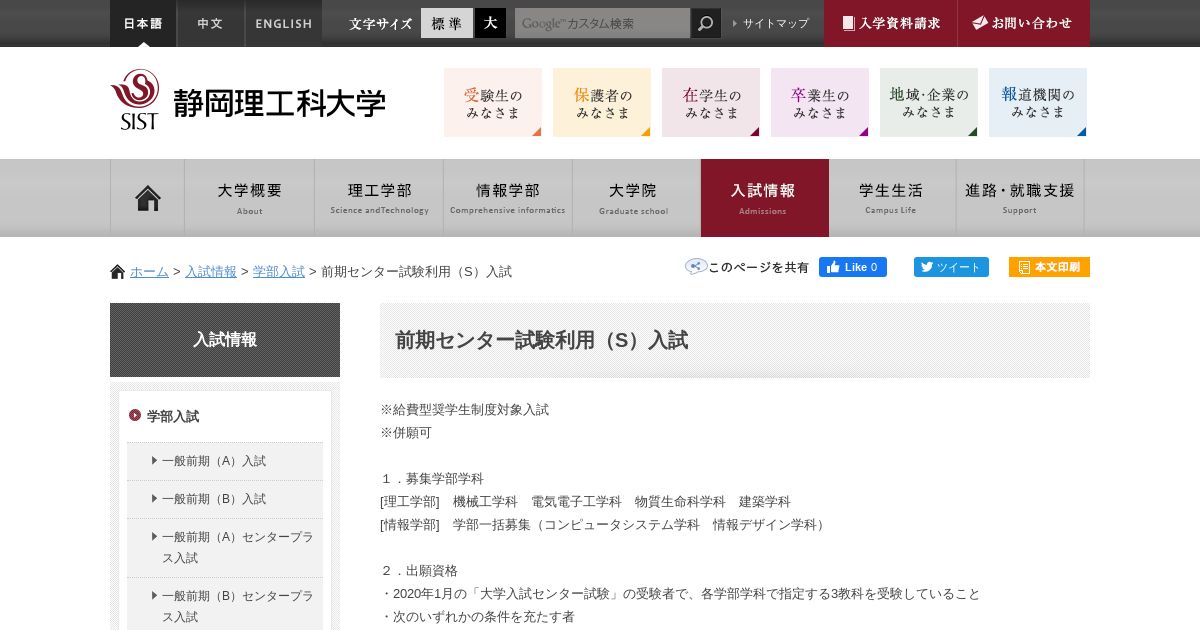Image resolution: width=1200 pixels, height=630 pixels.
Task: Open 大学院 Graduate school menu
Action: pyautogui.click(x=636, y=198)
